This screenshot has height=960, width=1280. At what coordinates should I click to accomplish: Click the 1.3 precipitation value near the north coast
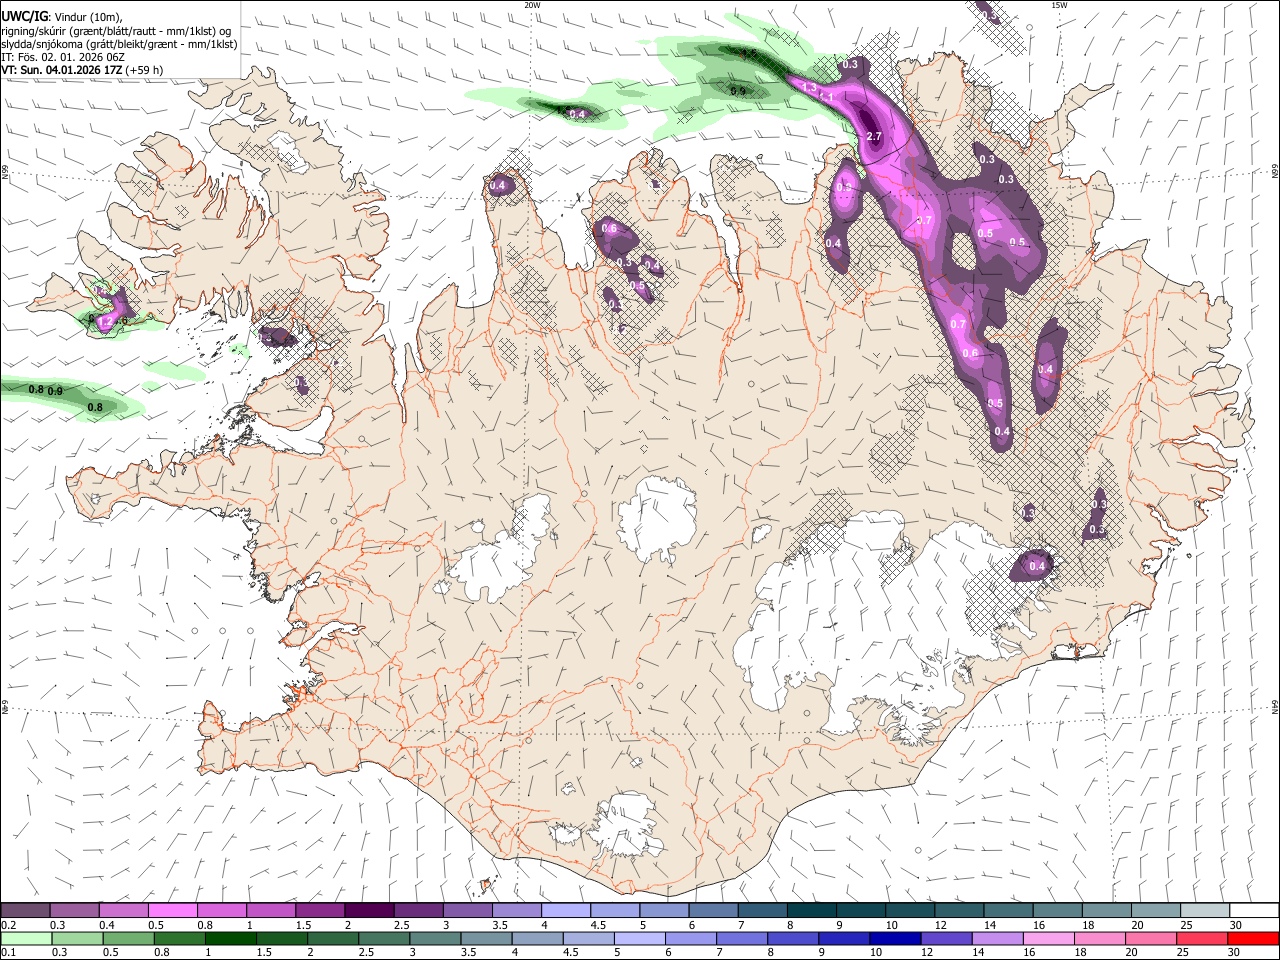click(x=810, y=88)
